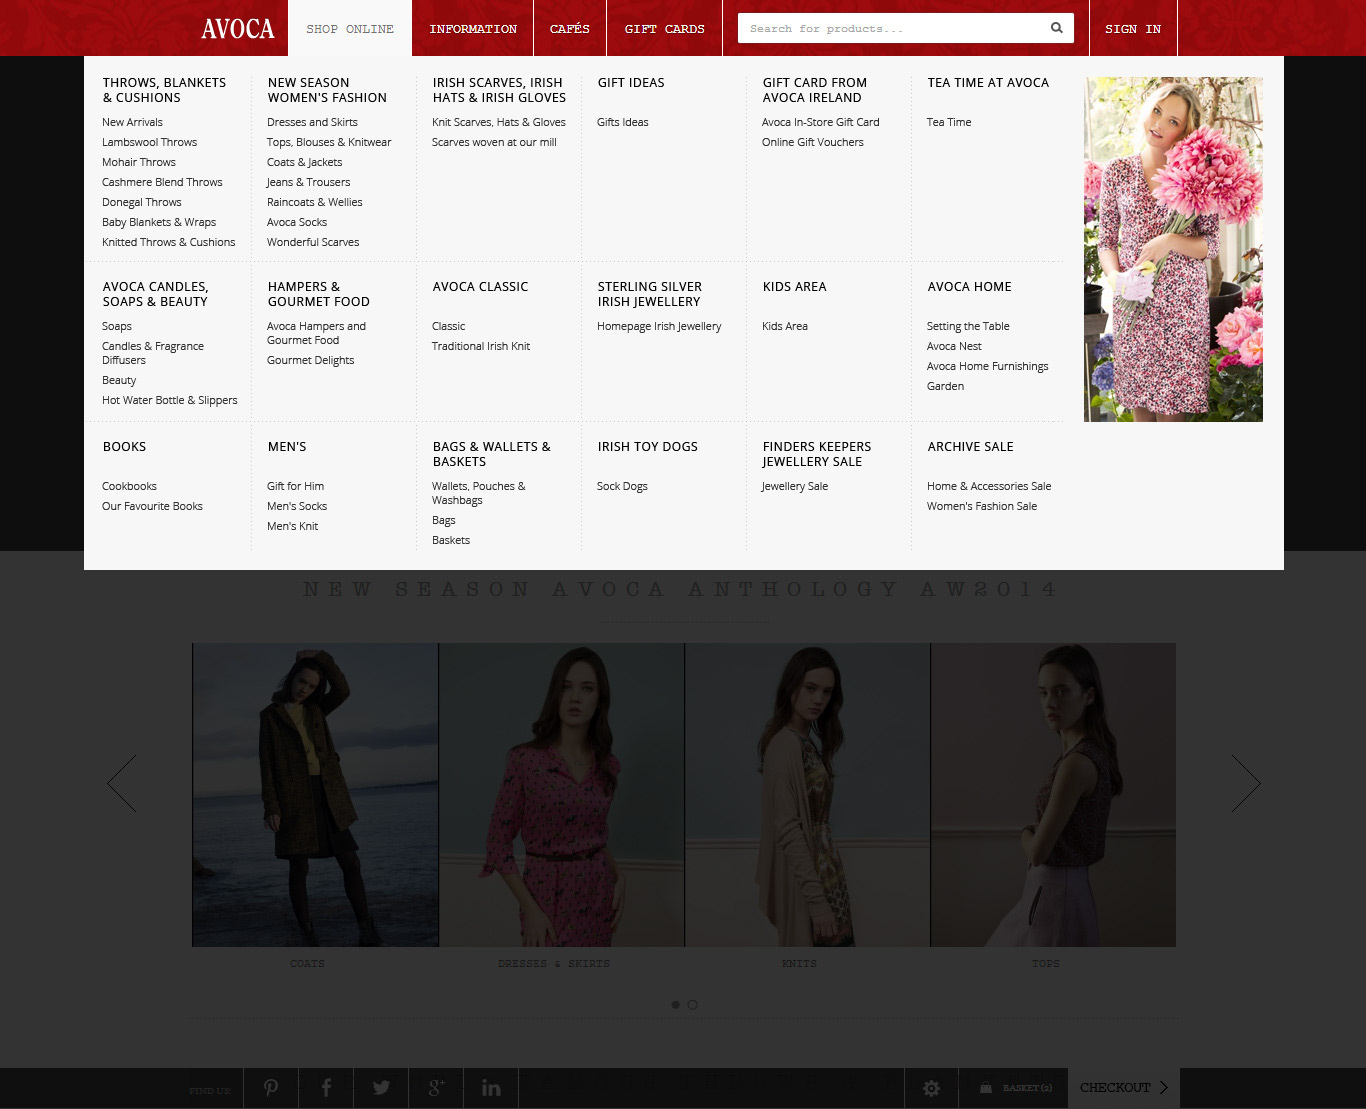Image resolution: width=1366 pixels, height=1109 pixels.
Task: Open Lambswool Throws link
Action: point(150,142)
